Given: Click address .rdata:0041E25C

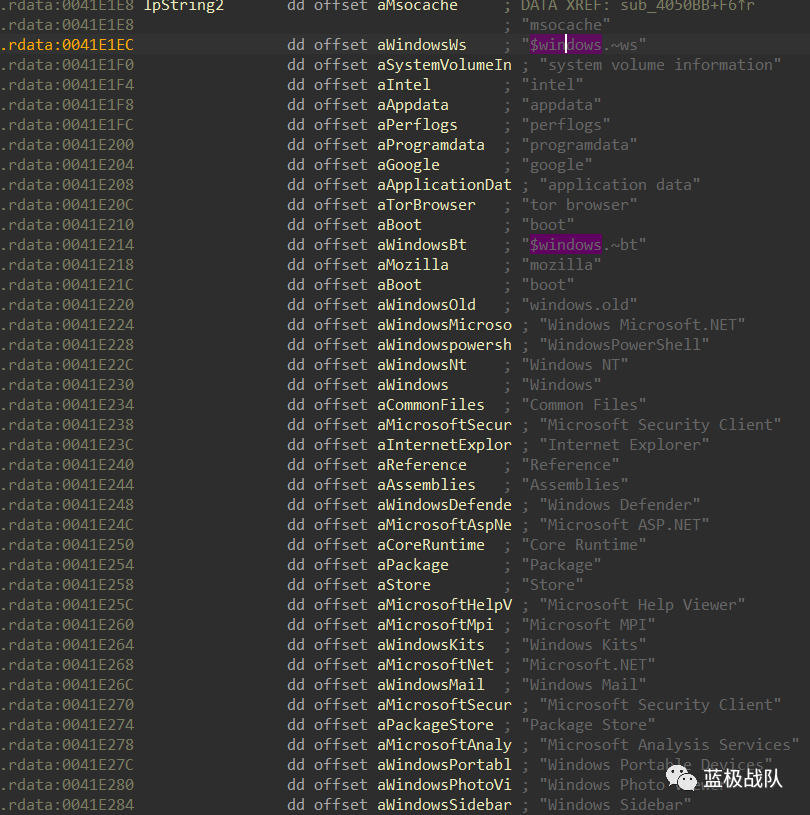Looking at the screenshot, I should (67, 605).
